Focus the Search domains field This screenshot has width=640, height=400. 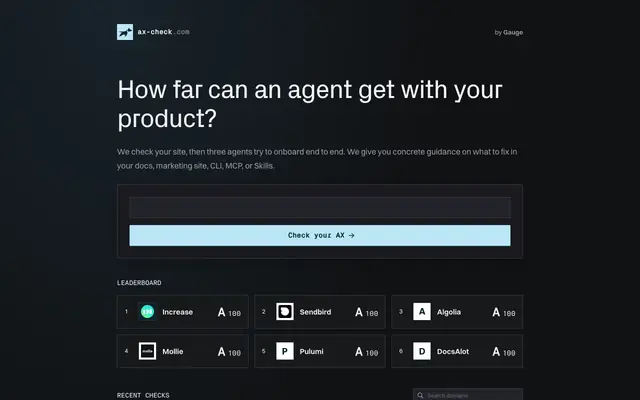(x=468, y=395)
